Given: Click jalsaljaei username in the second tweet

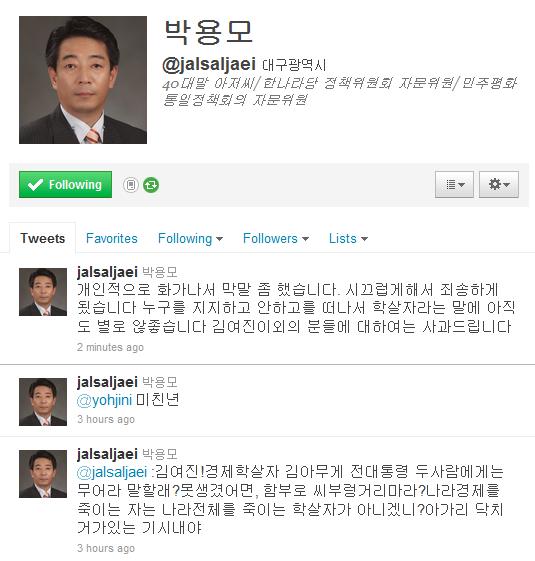Looking at the screenshot, I should (x=107, y=382).
